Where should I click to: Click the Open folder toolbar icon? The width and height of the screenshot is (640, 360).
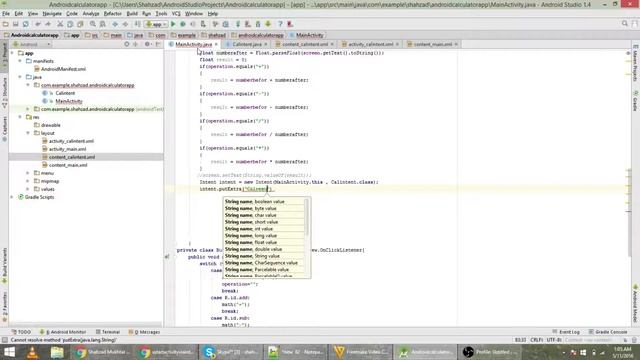[x=5, y=24]
